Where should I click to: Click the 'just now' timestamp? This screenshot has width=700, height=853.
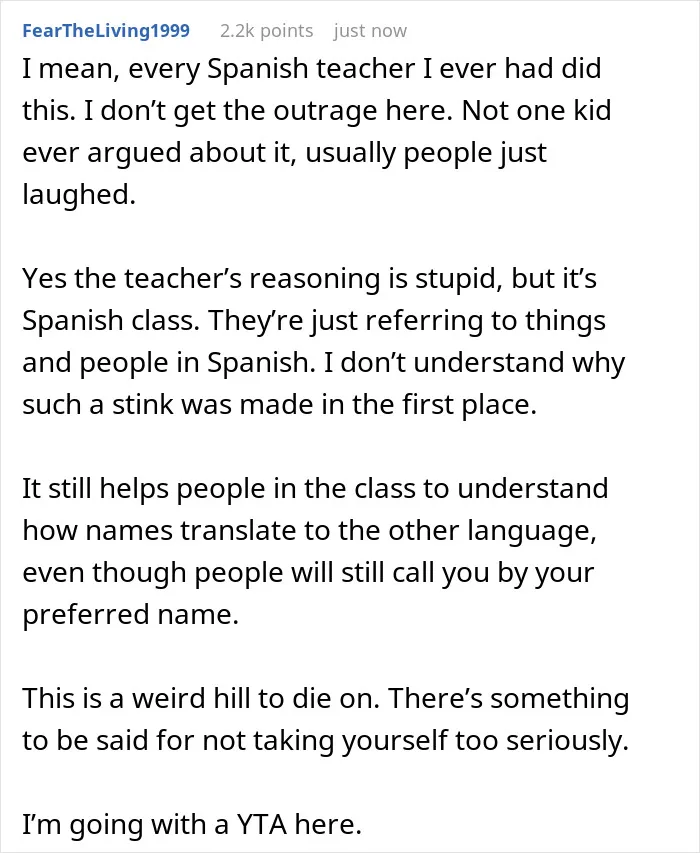click(x=370, y=31)
